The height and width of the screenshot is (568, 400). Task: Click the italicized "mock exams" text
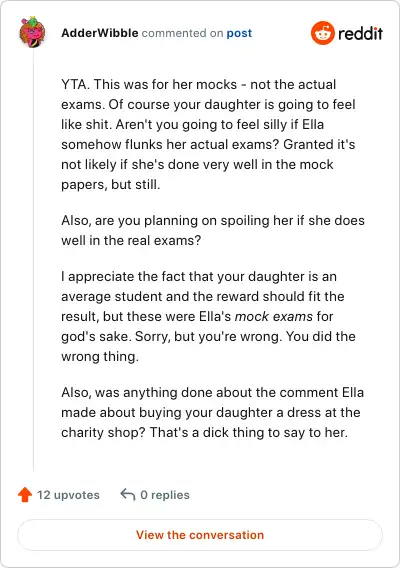point(274,317)
